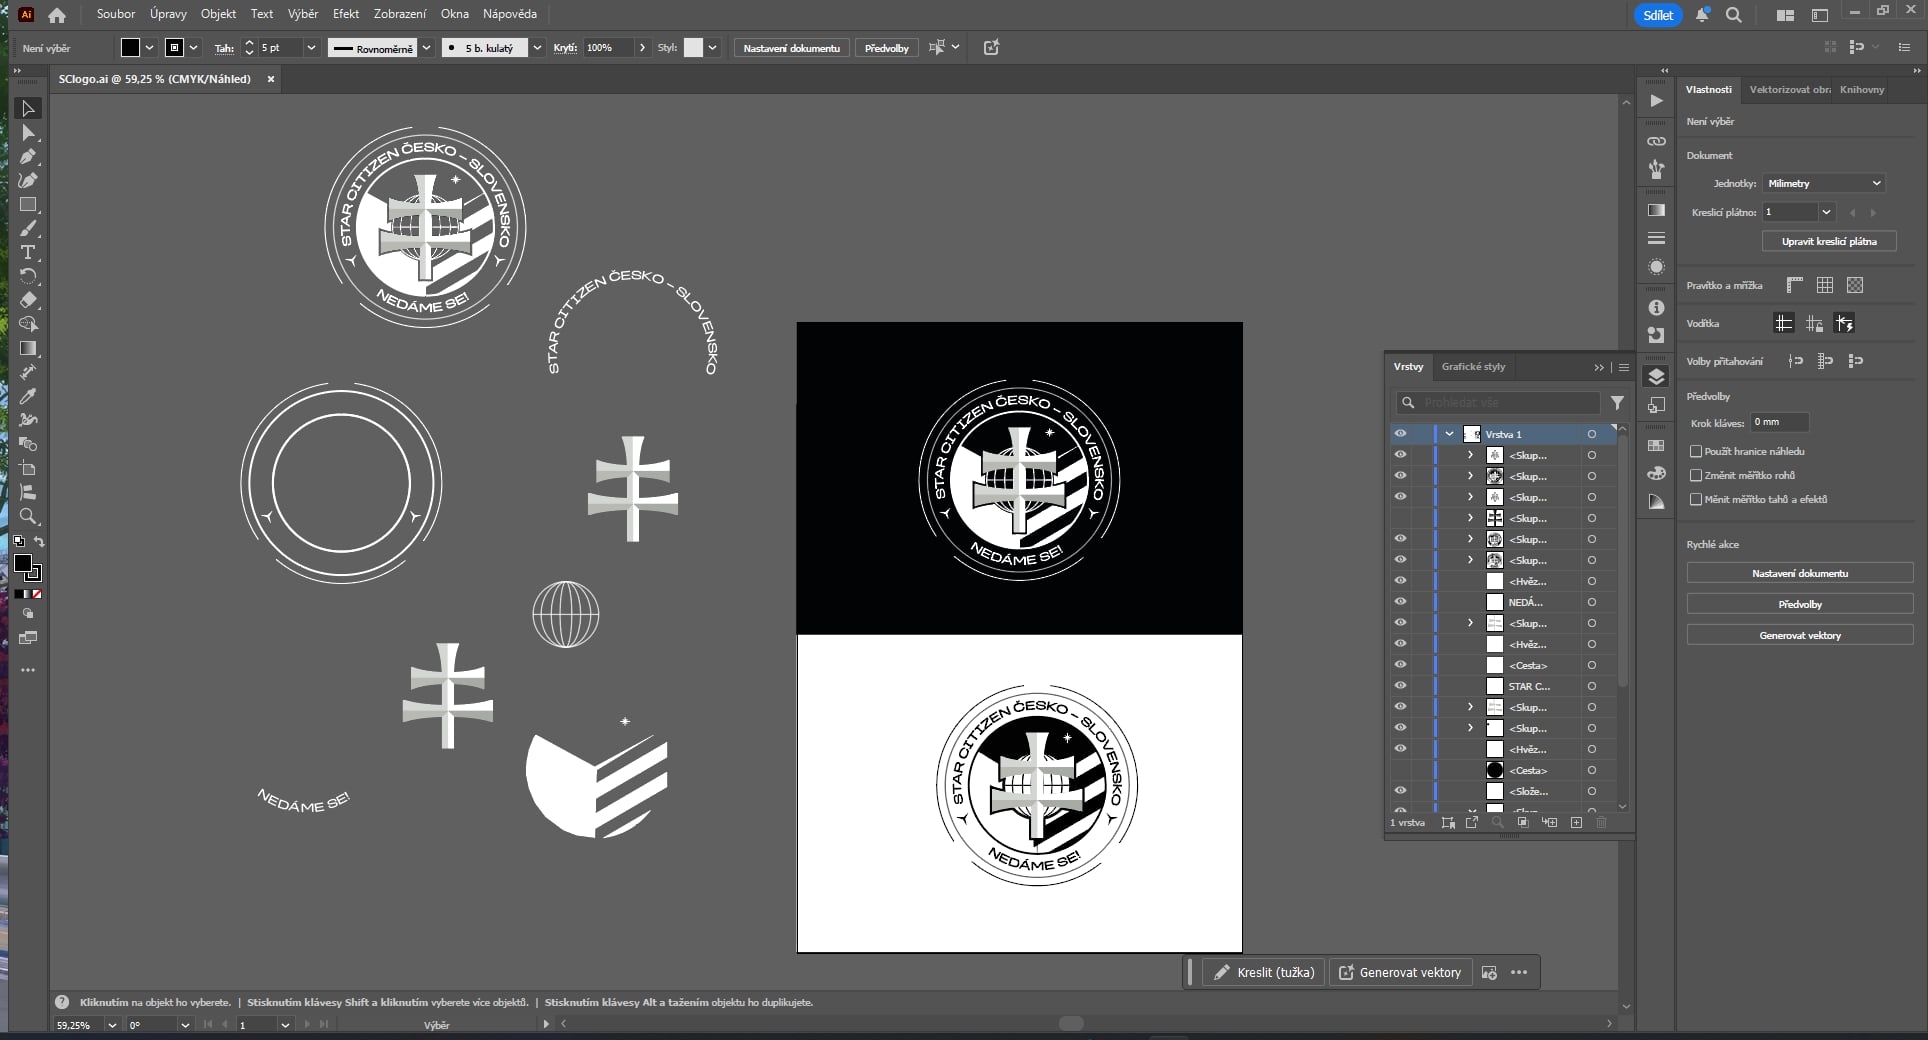Viewport: 1928px width, 1040px height.
Task: Click the None color box in toolbar
Action: pyautogui.click(x=37, y=594)
